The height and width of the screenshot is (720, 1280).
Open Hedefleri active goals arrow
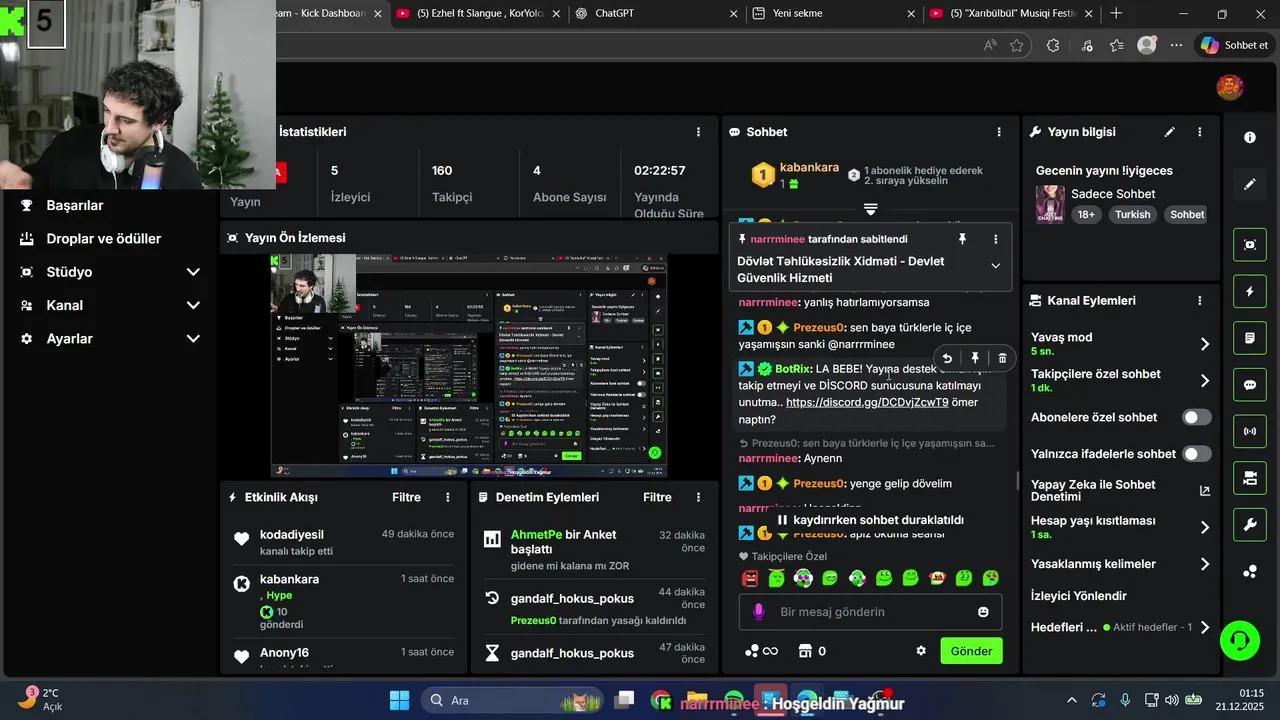(1204, 628)
